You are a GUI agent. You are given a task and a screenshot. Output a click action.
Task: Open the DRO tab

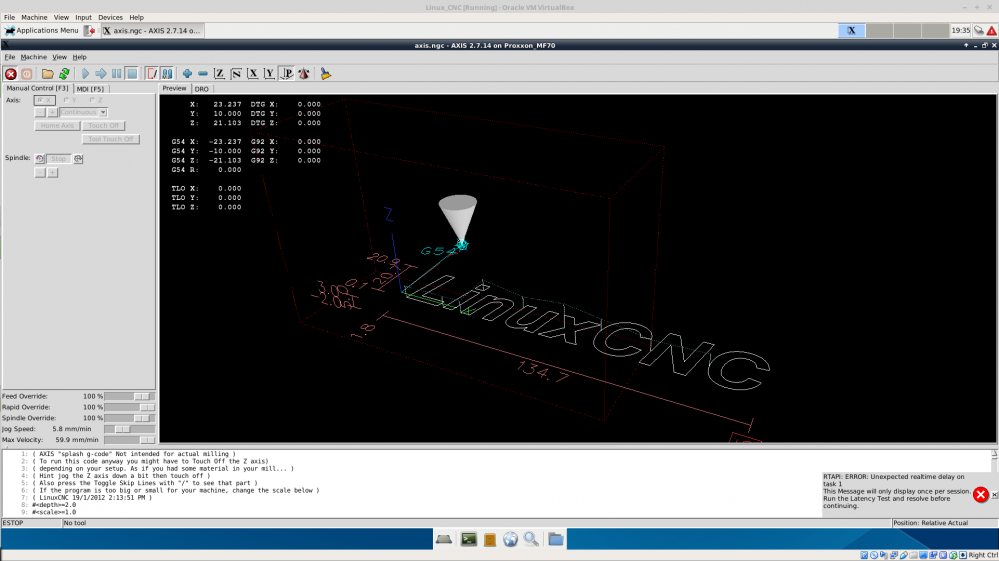201,89
